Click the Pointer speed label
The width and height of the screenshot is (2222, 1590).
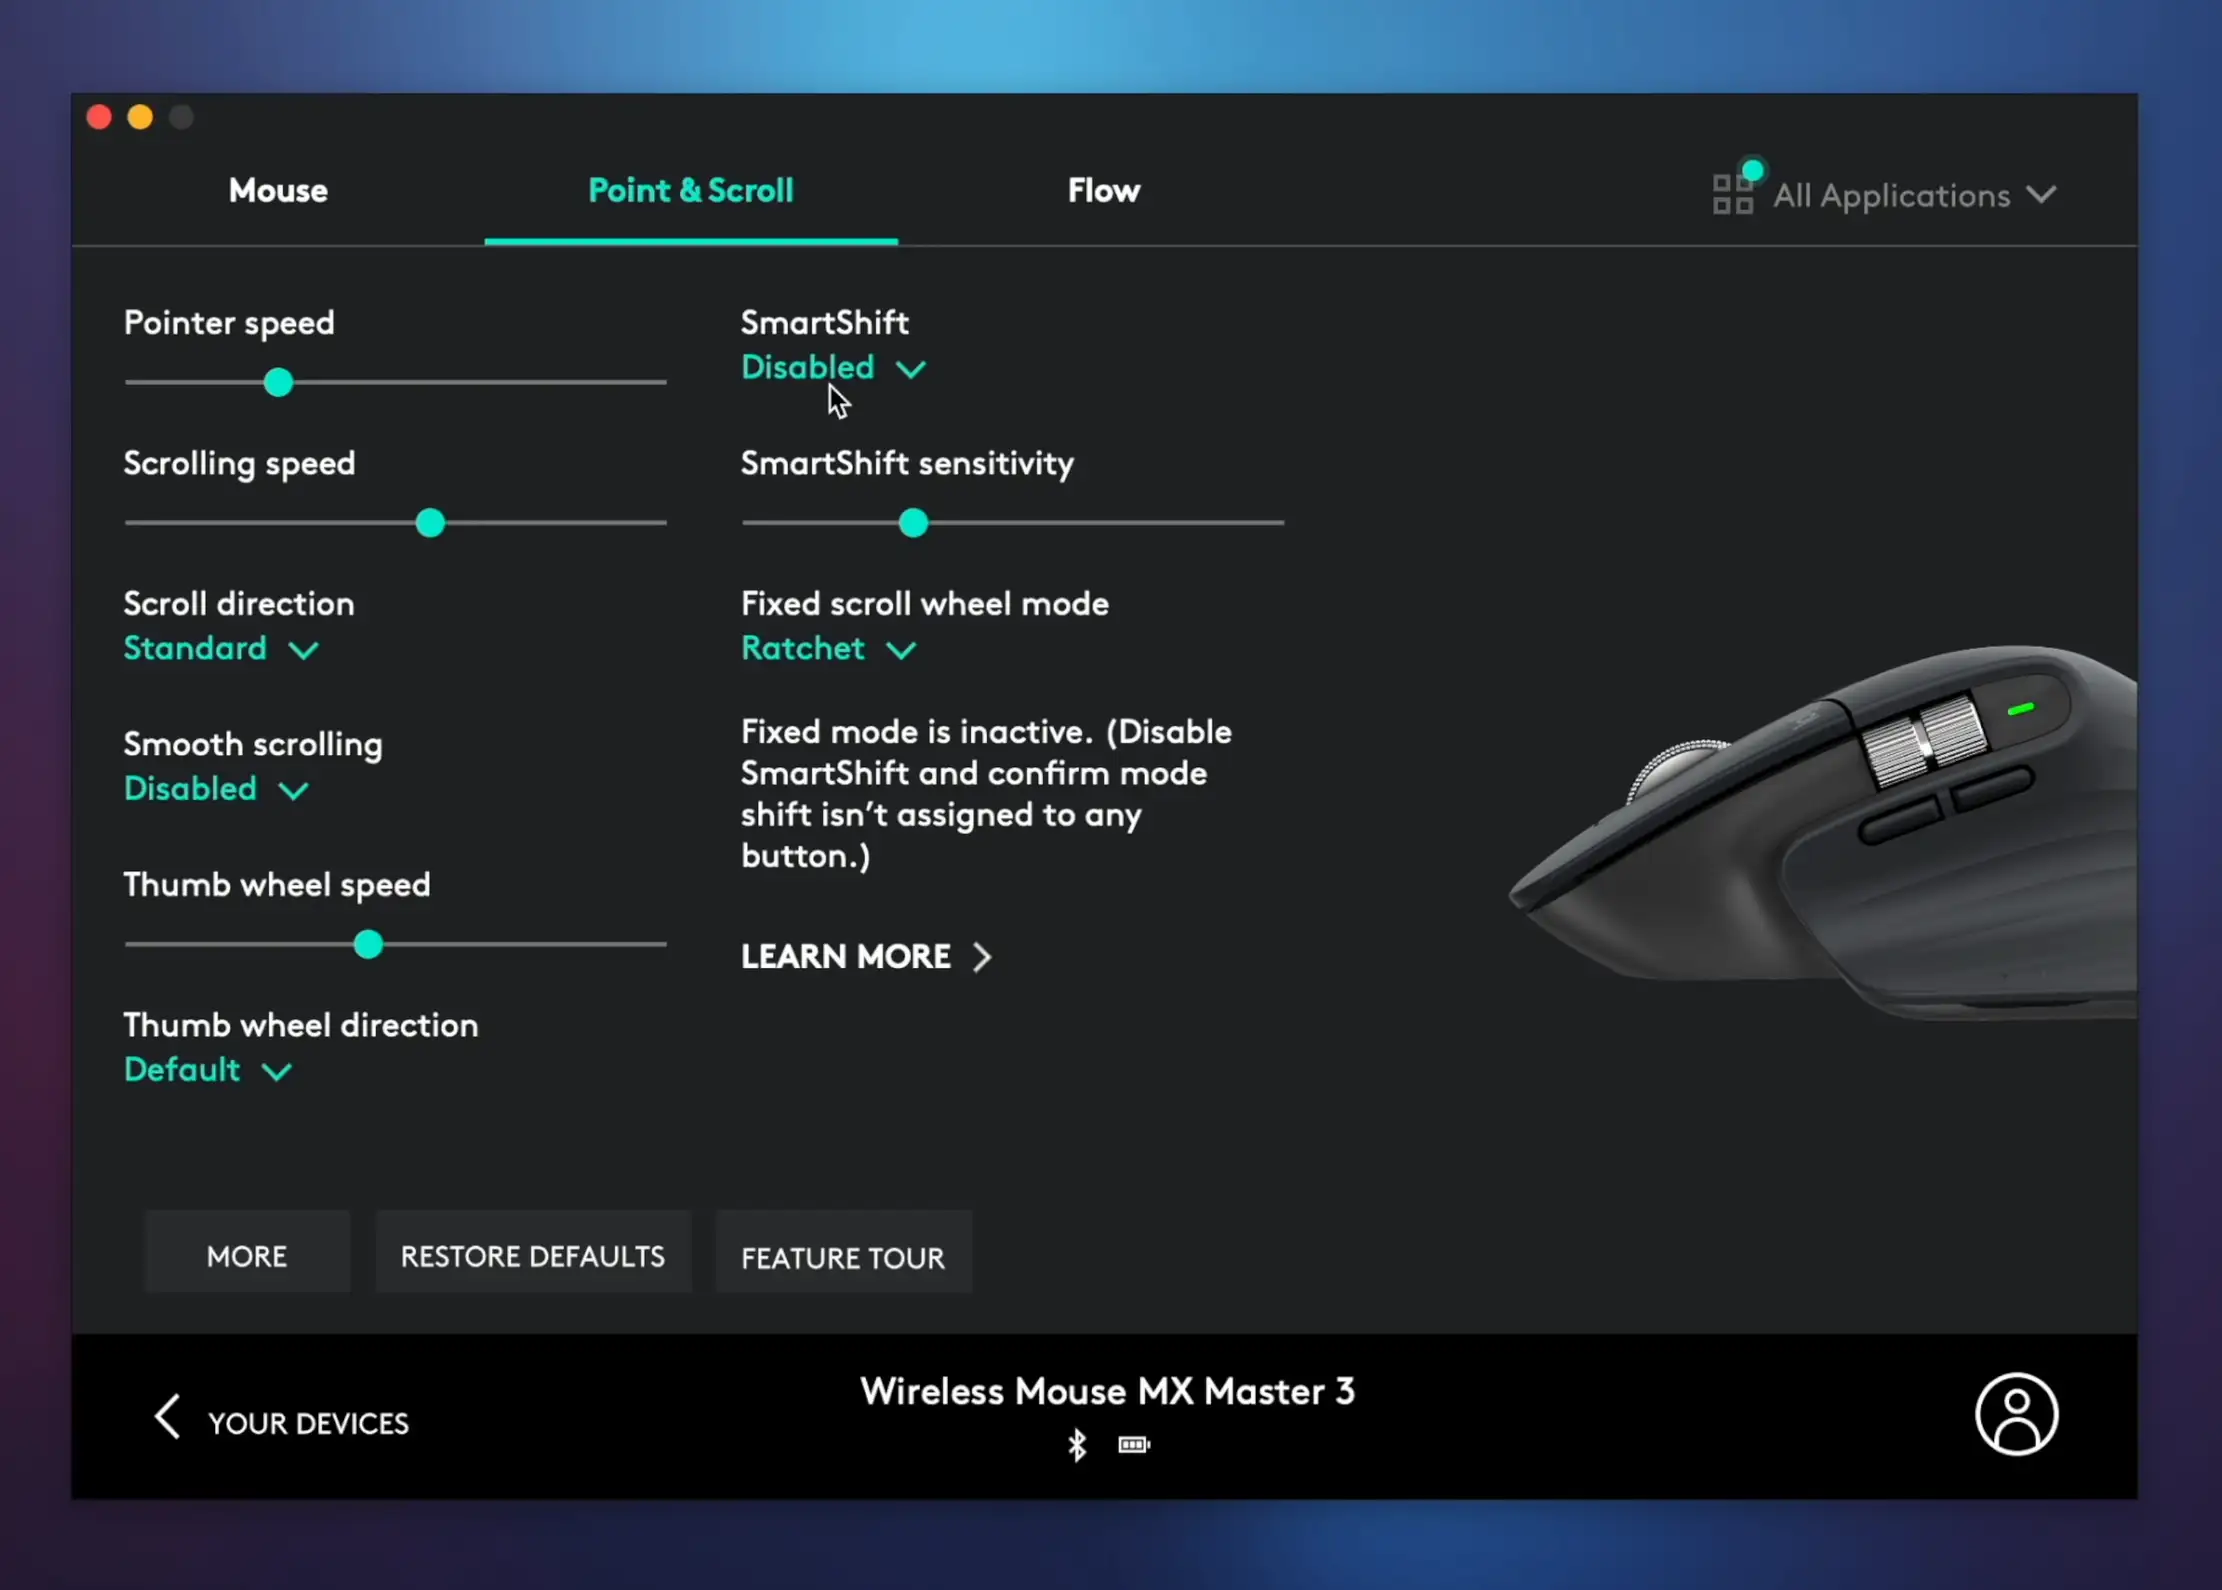pyautogui.click(x=229, y=323)
